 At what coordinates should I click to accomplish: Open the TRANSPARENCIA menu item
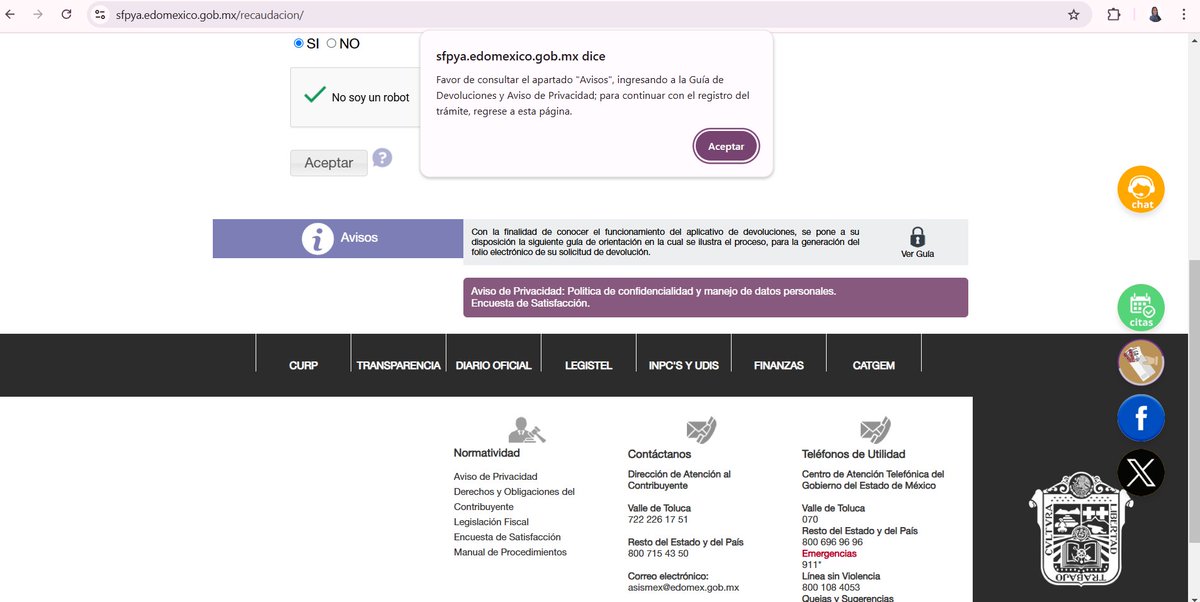coord(398,366)
